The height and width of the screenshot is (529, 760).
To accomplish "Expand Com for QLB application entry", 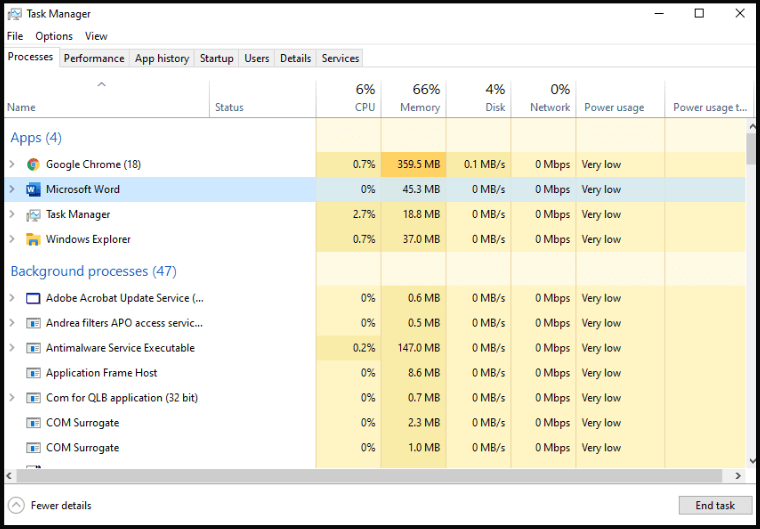I will (x=12, y=398).
